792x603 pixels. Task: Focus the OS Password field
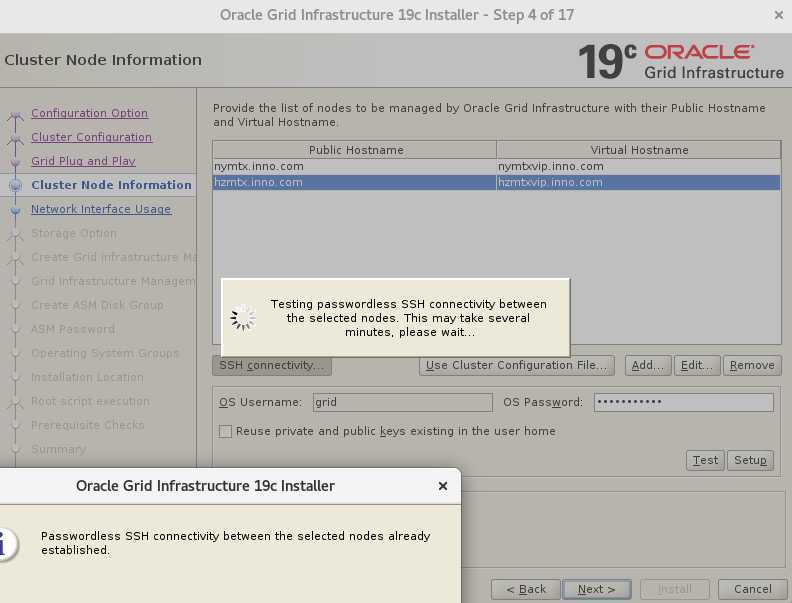tap(683, 403)
